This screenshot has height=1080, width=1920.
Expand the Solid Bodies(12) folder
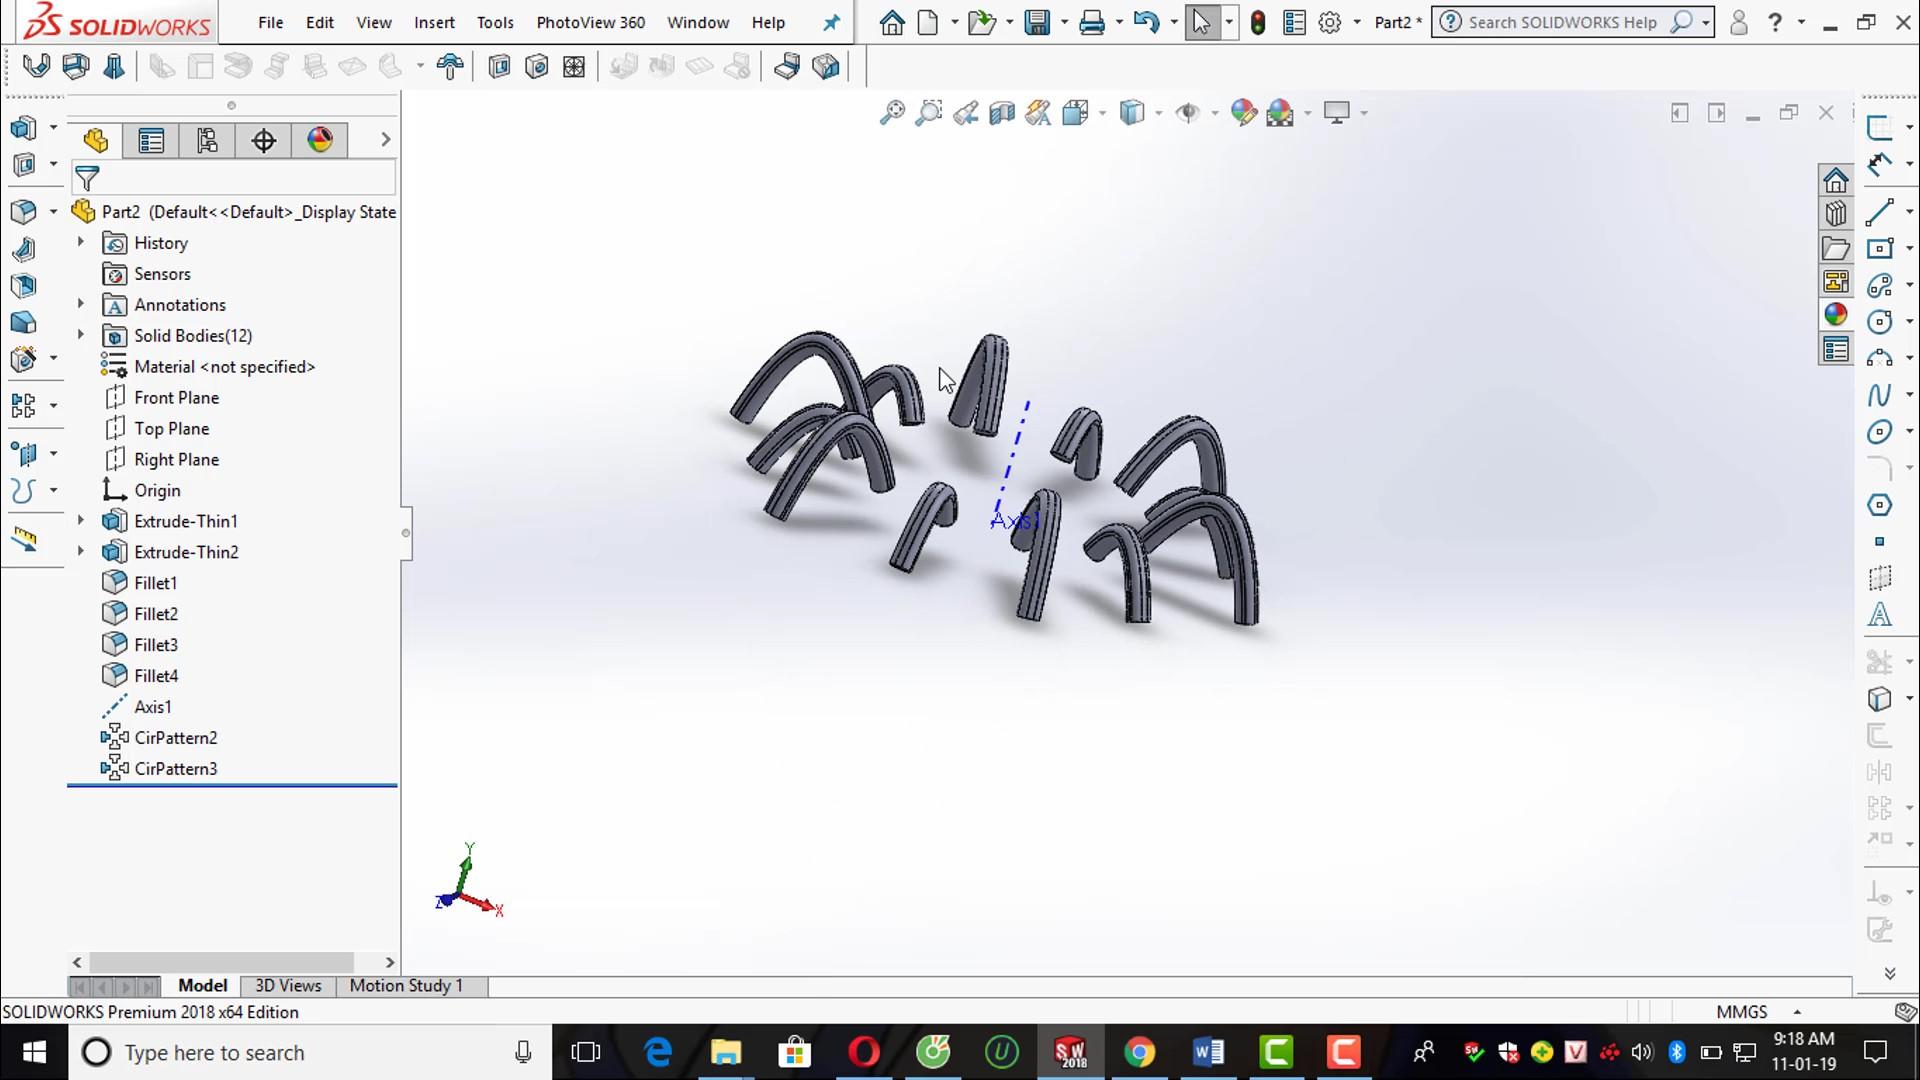81,335
